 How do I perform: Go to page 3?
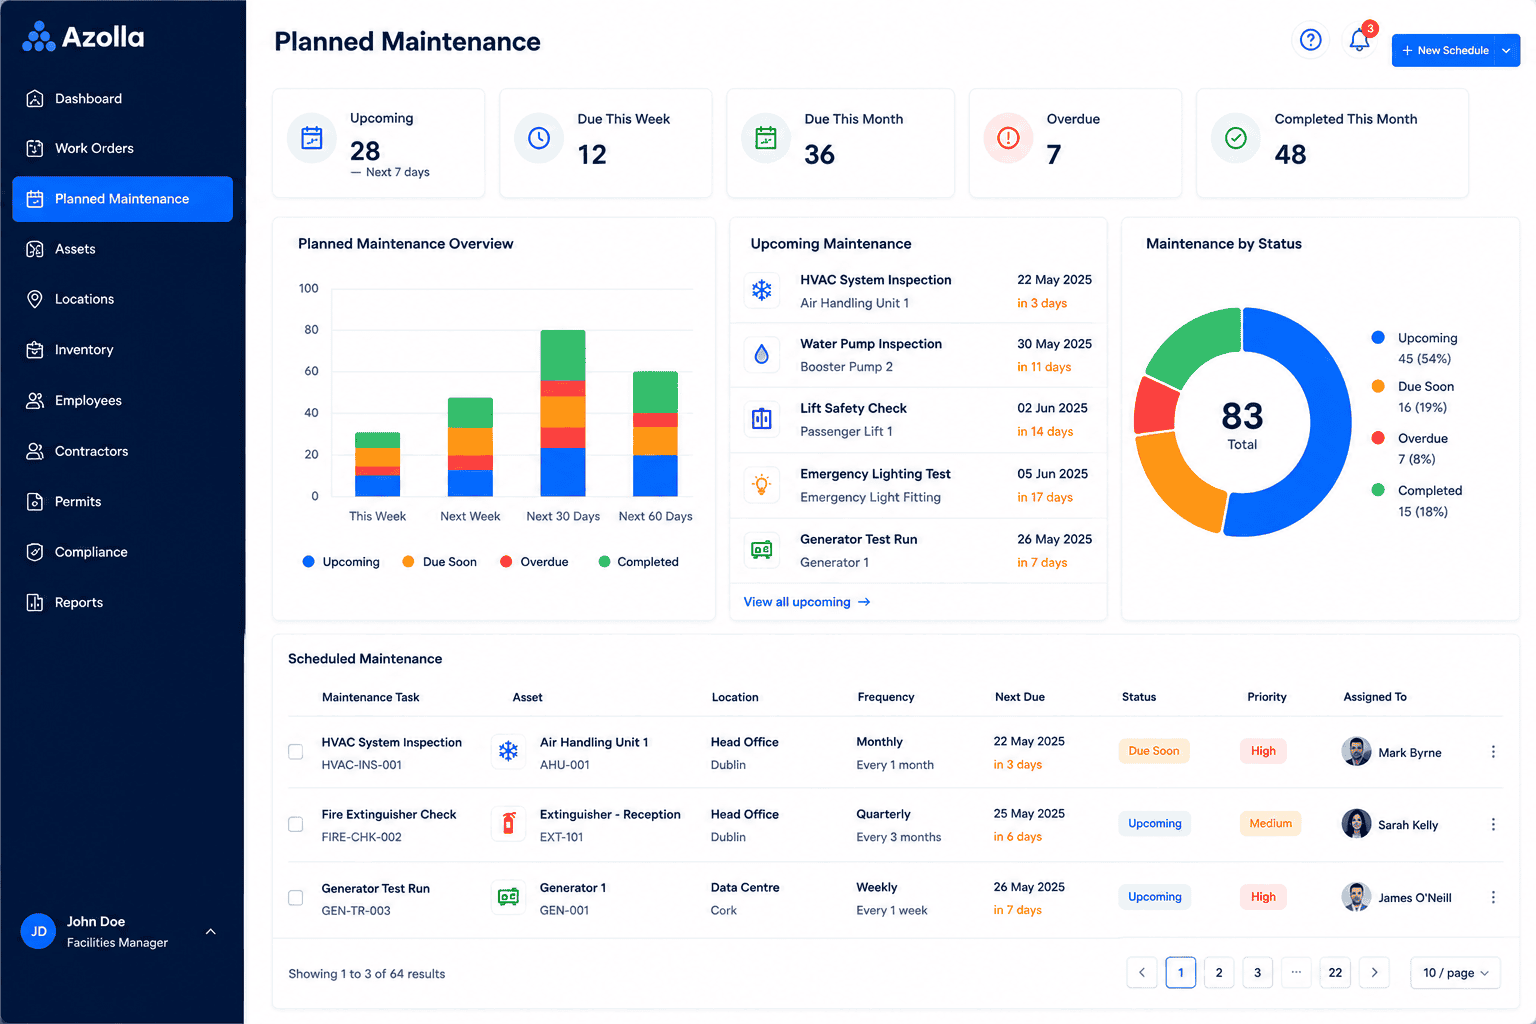pyautogui.click(x=1258, y=973)
